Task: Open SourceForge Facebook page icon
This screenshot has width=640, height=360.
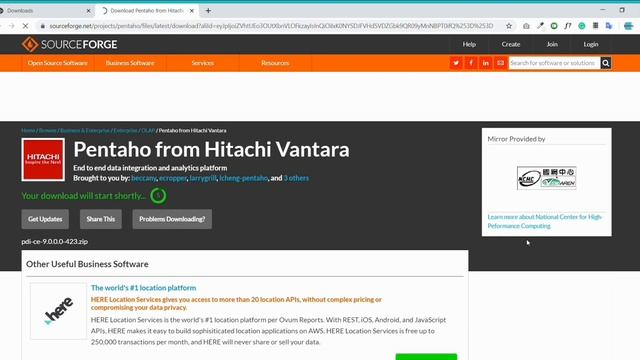Action: coord(471,63)
